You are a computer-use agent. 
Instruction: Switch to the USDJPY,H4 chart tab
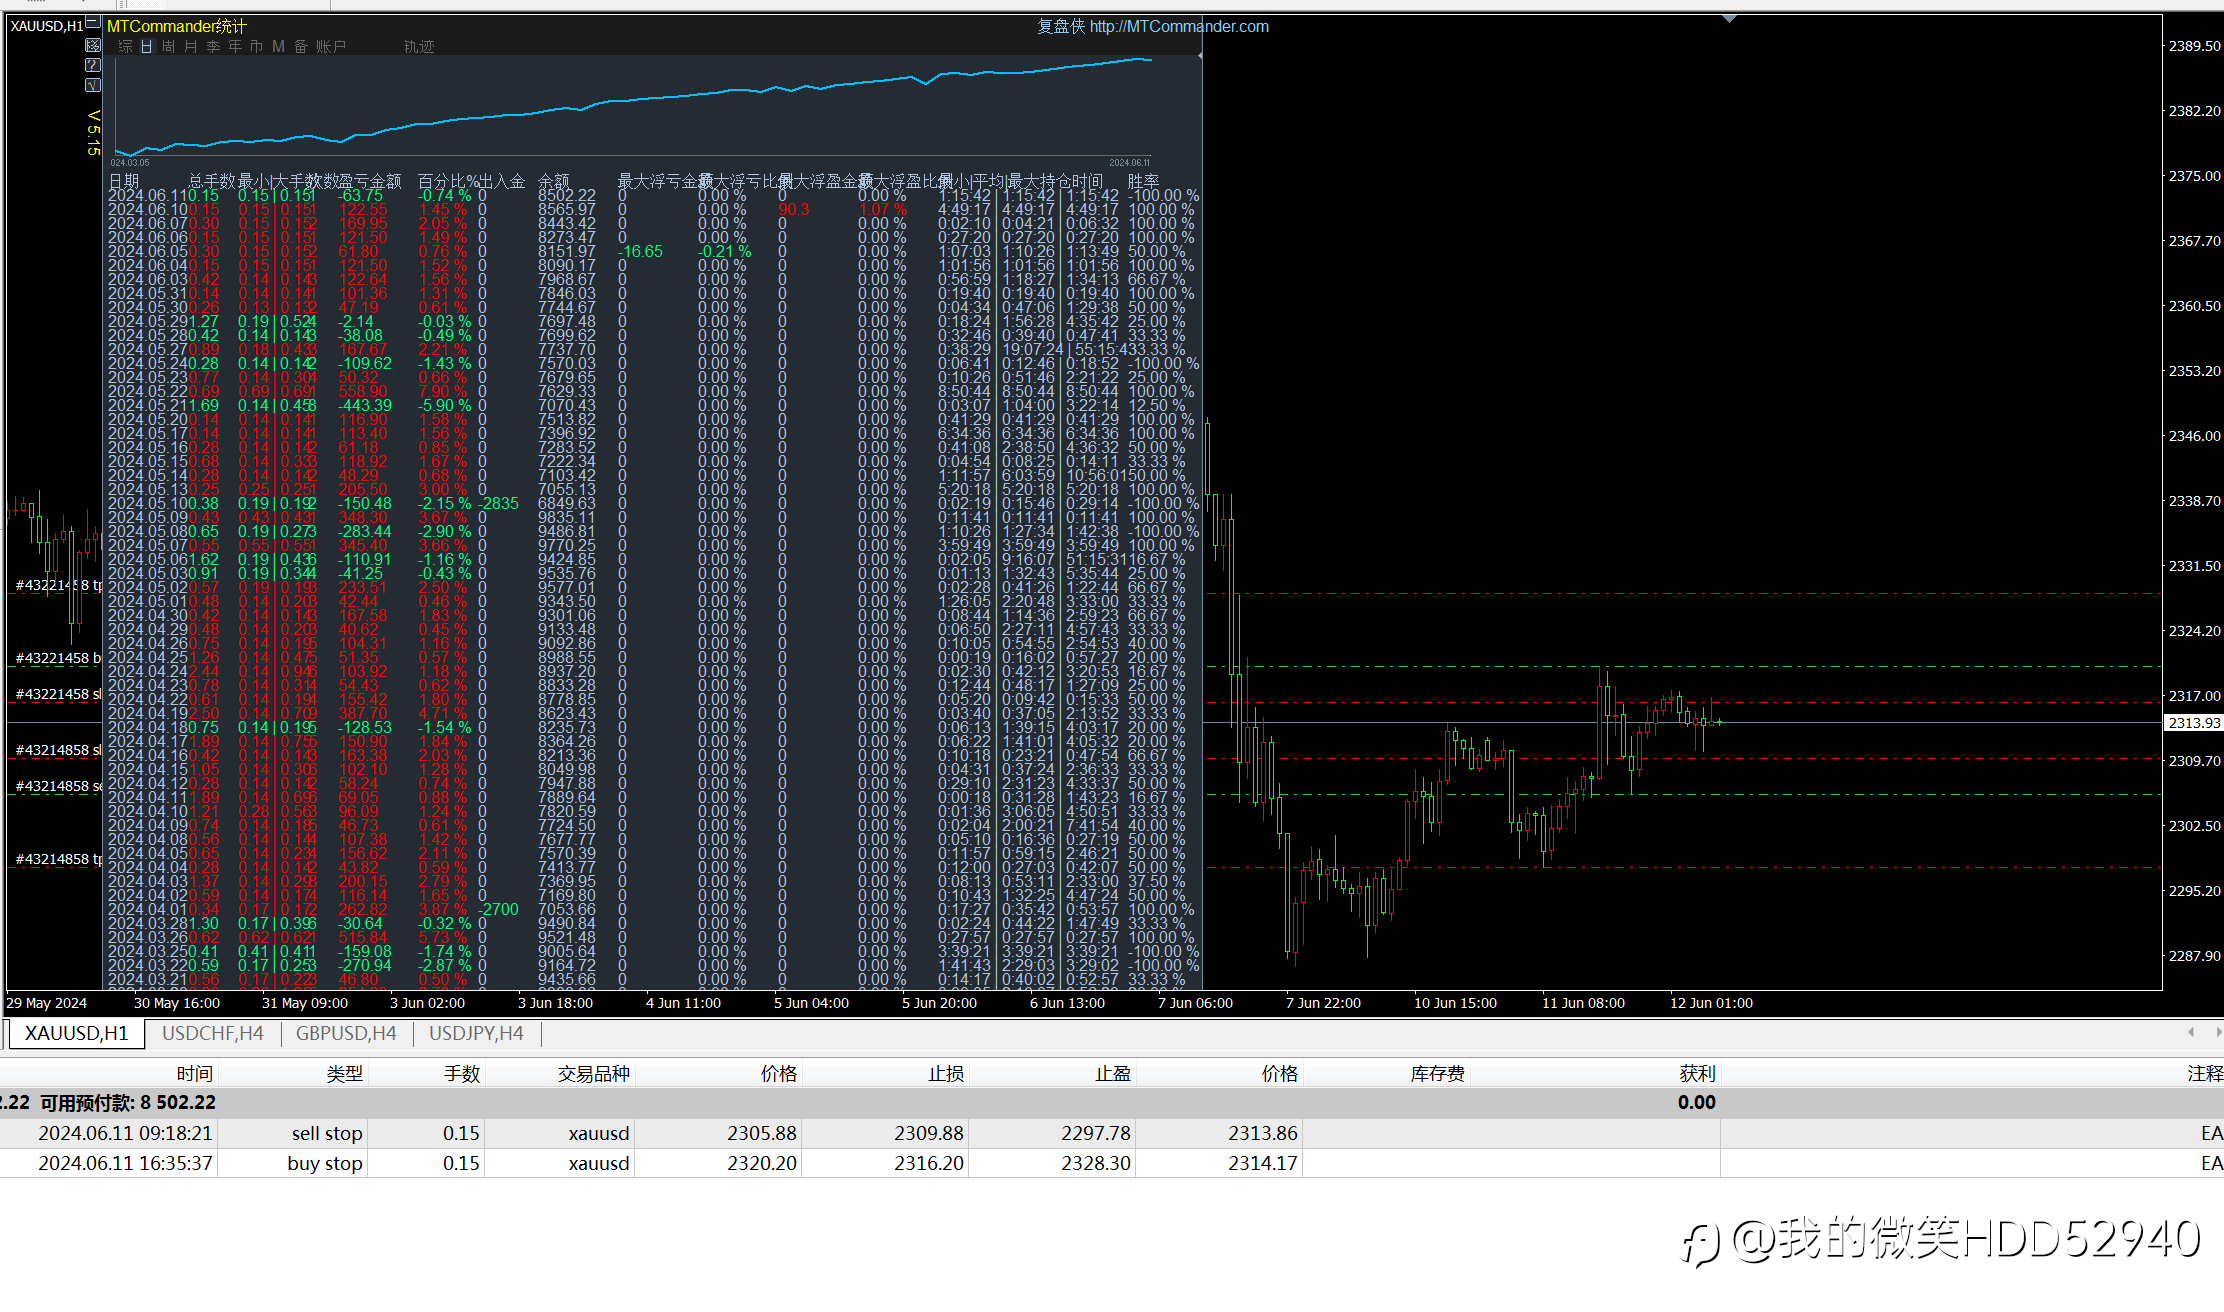pyautogui.click(x=476, y=1033)
